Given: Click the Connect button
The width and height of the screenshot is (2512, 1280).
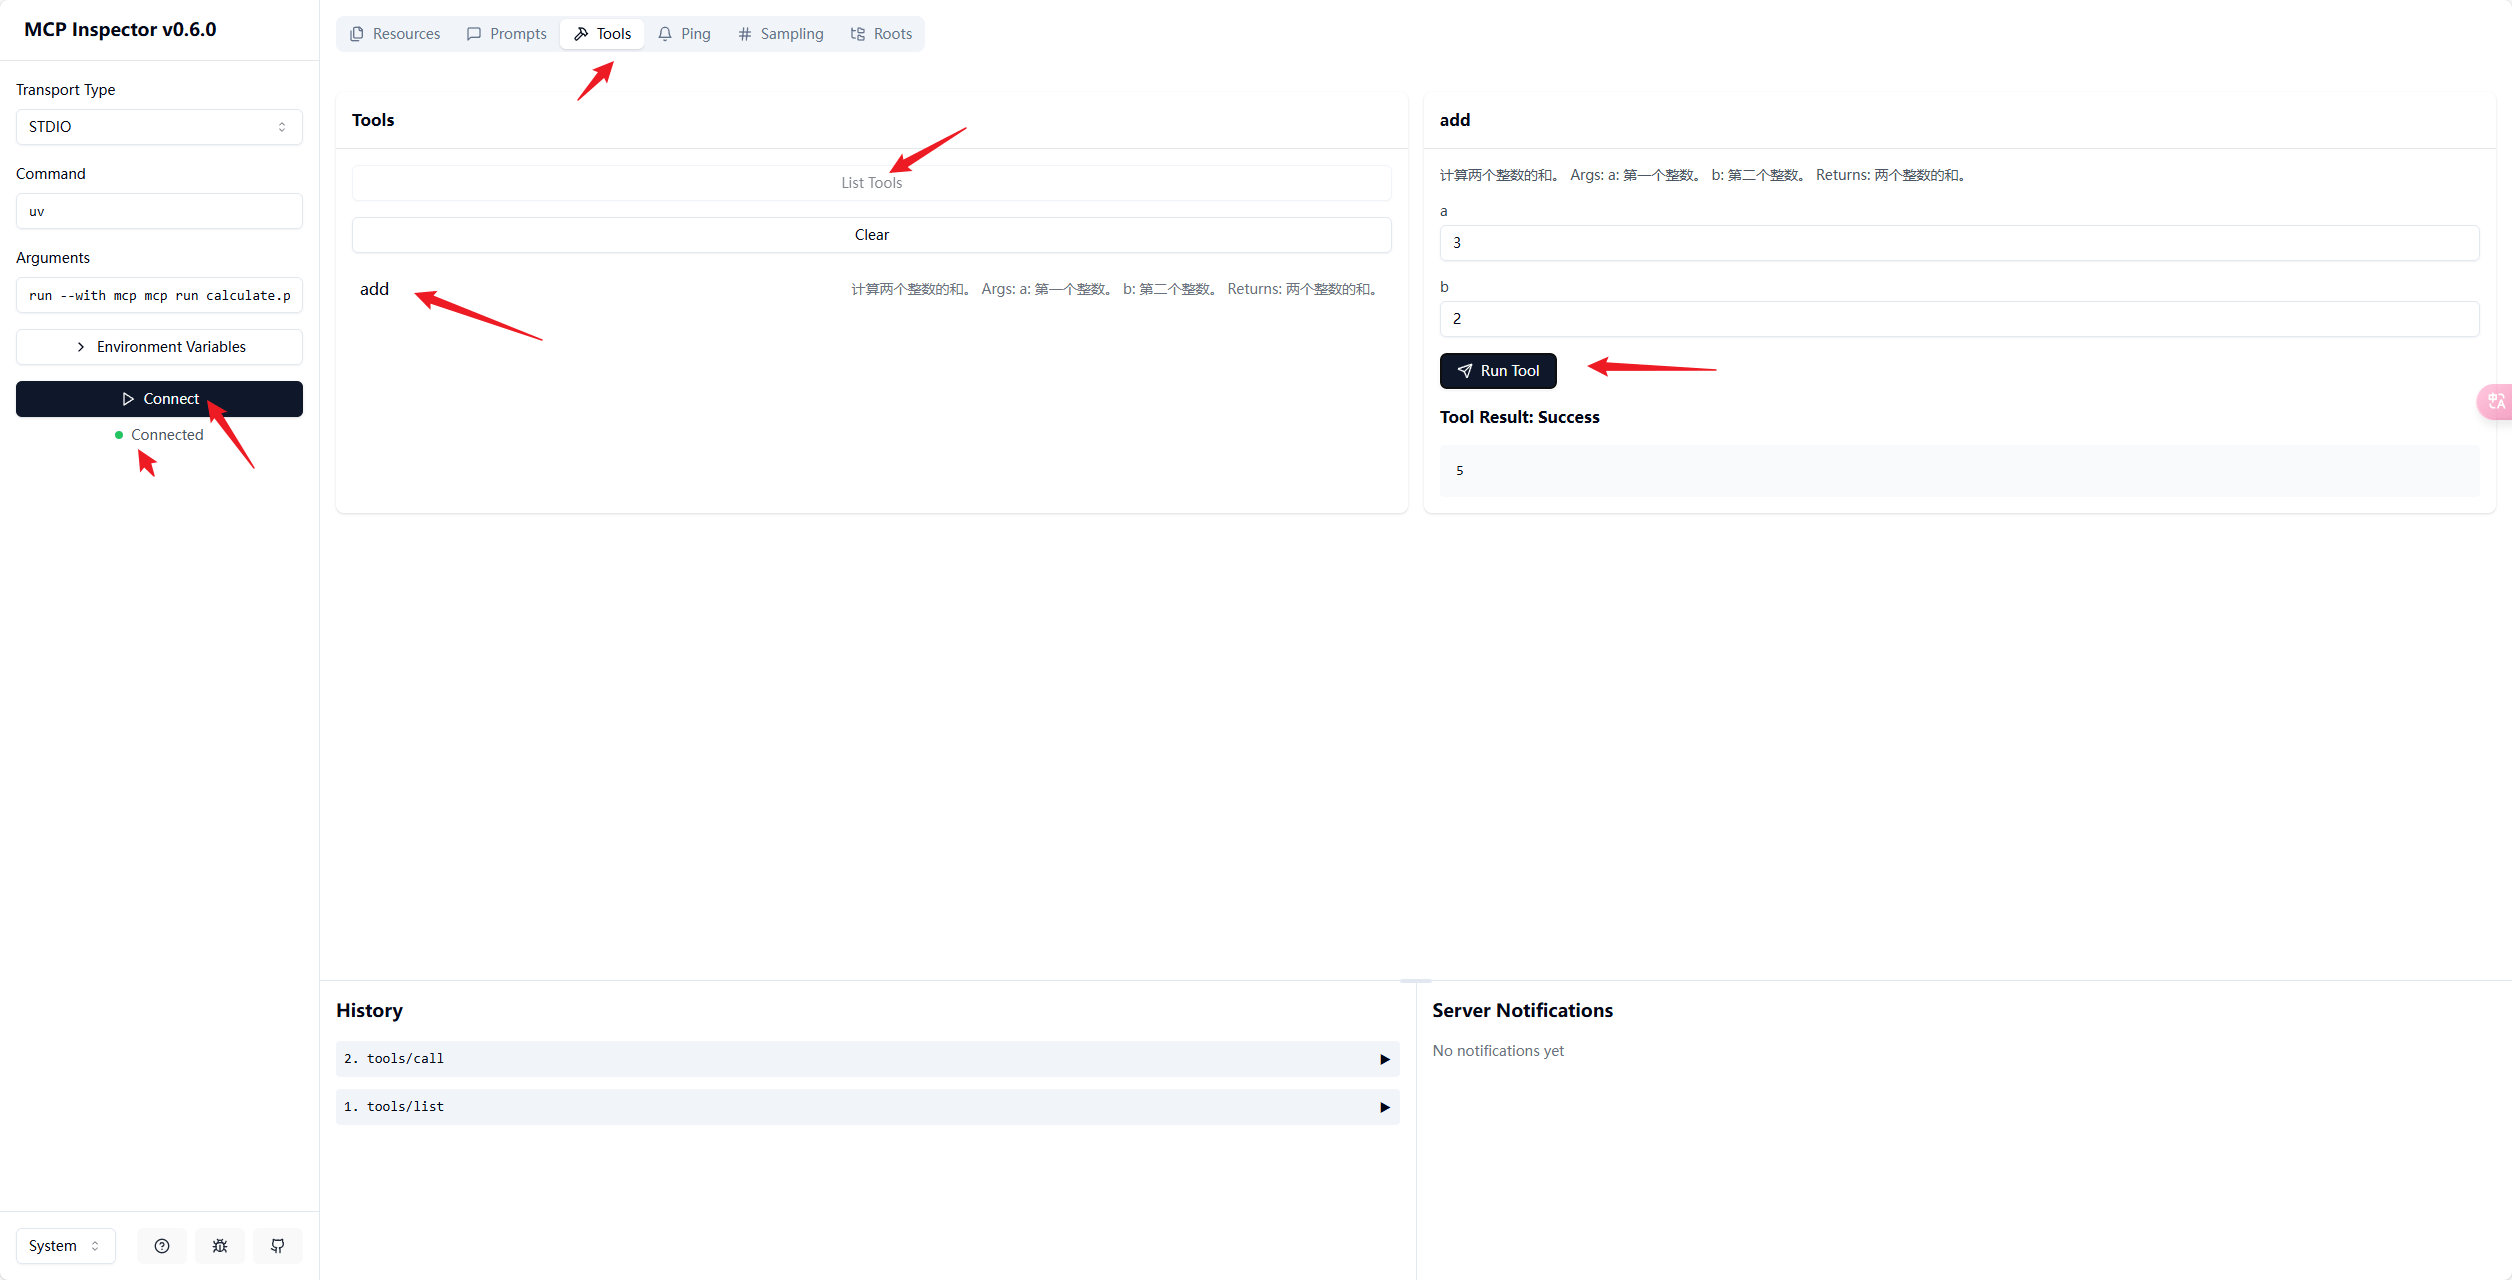Looking at the screenshot, I should point(159,399).
